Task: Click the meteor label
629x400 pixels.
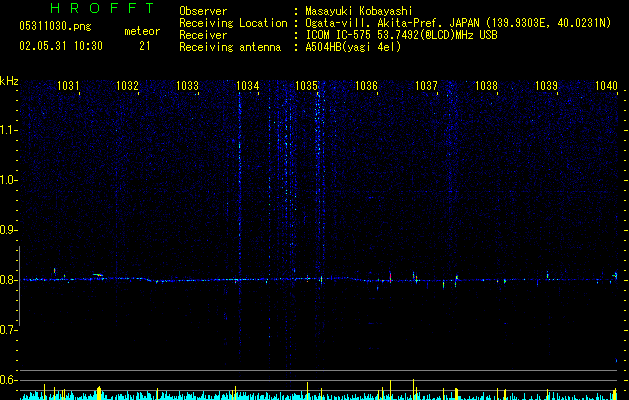Action: point(142,31)
